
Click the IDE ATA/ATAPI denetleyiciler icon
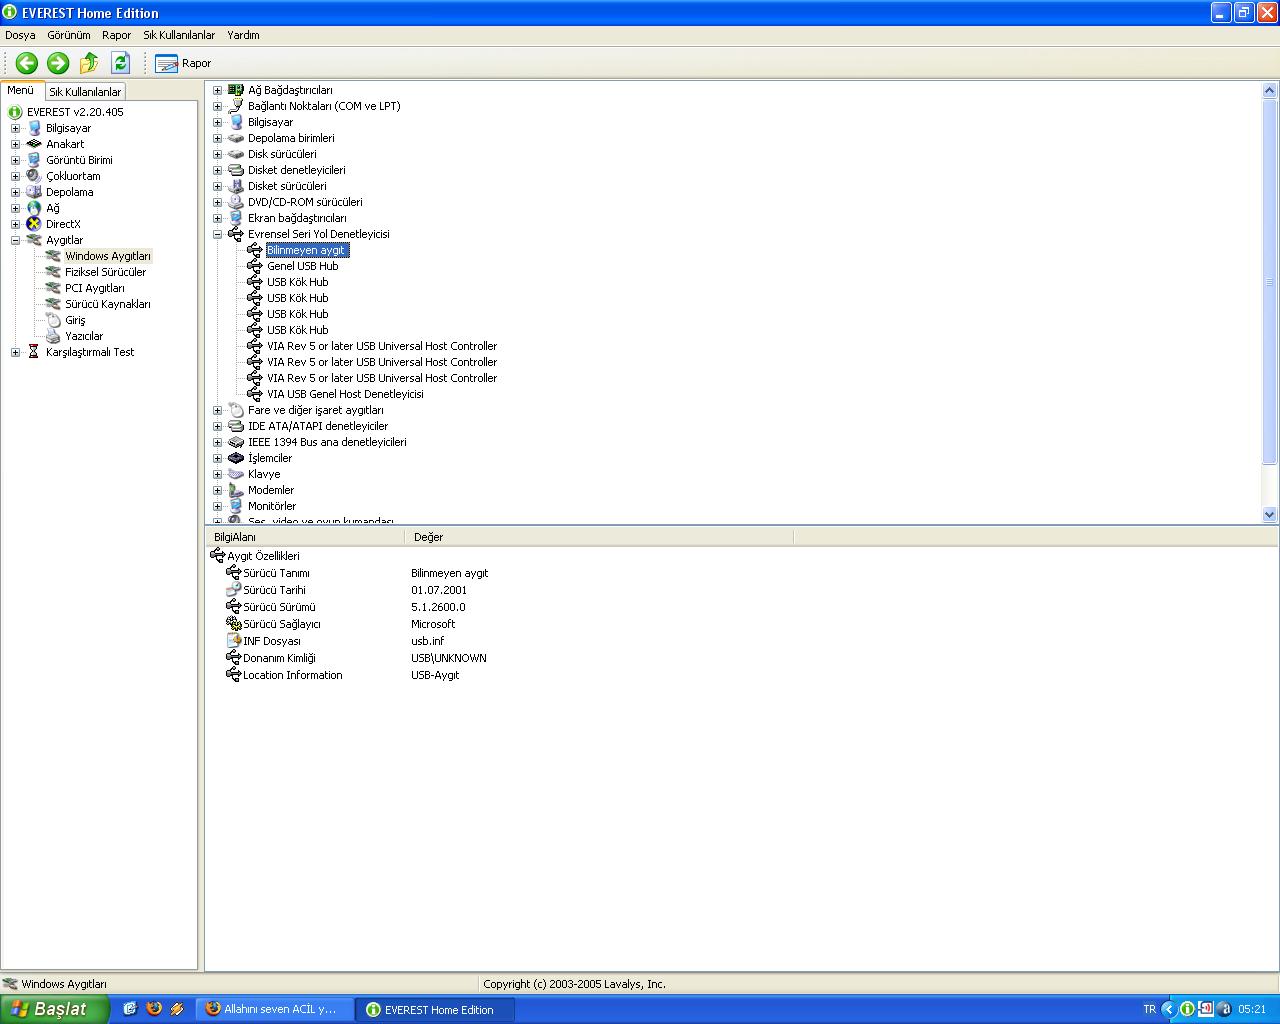[236, 426]
